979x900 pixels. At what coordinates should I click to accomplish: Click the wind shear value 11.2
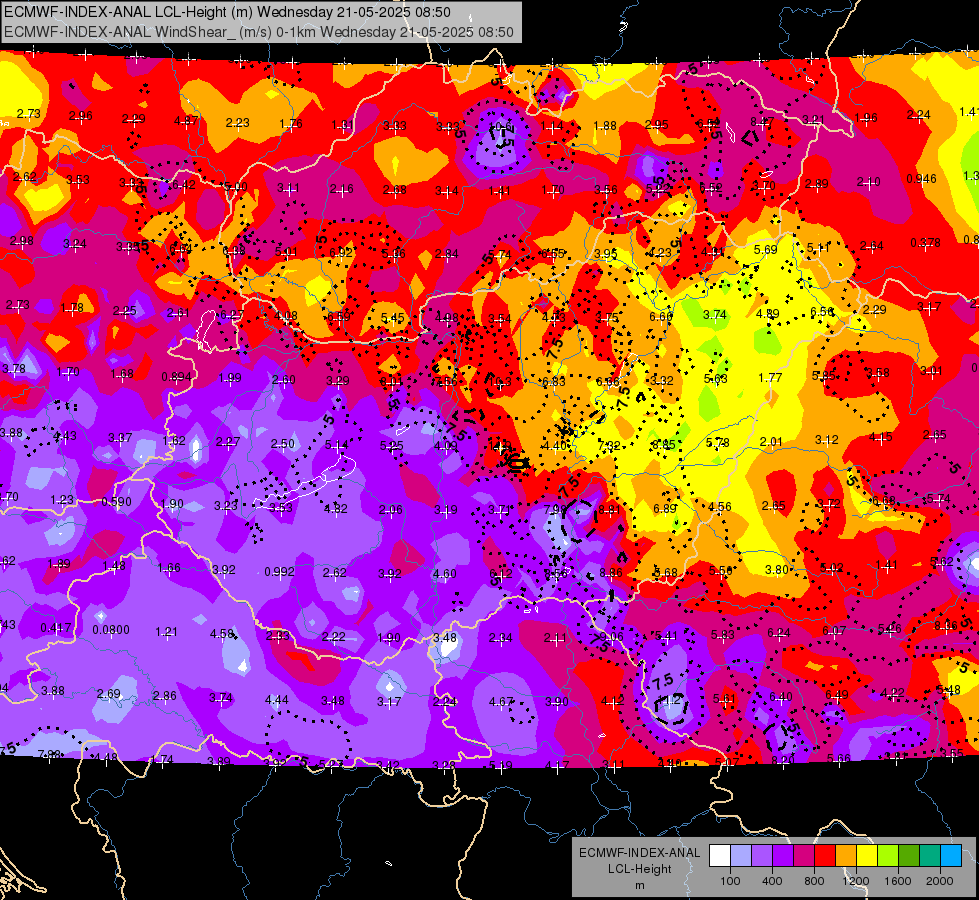click(669, 700)
